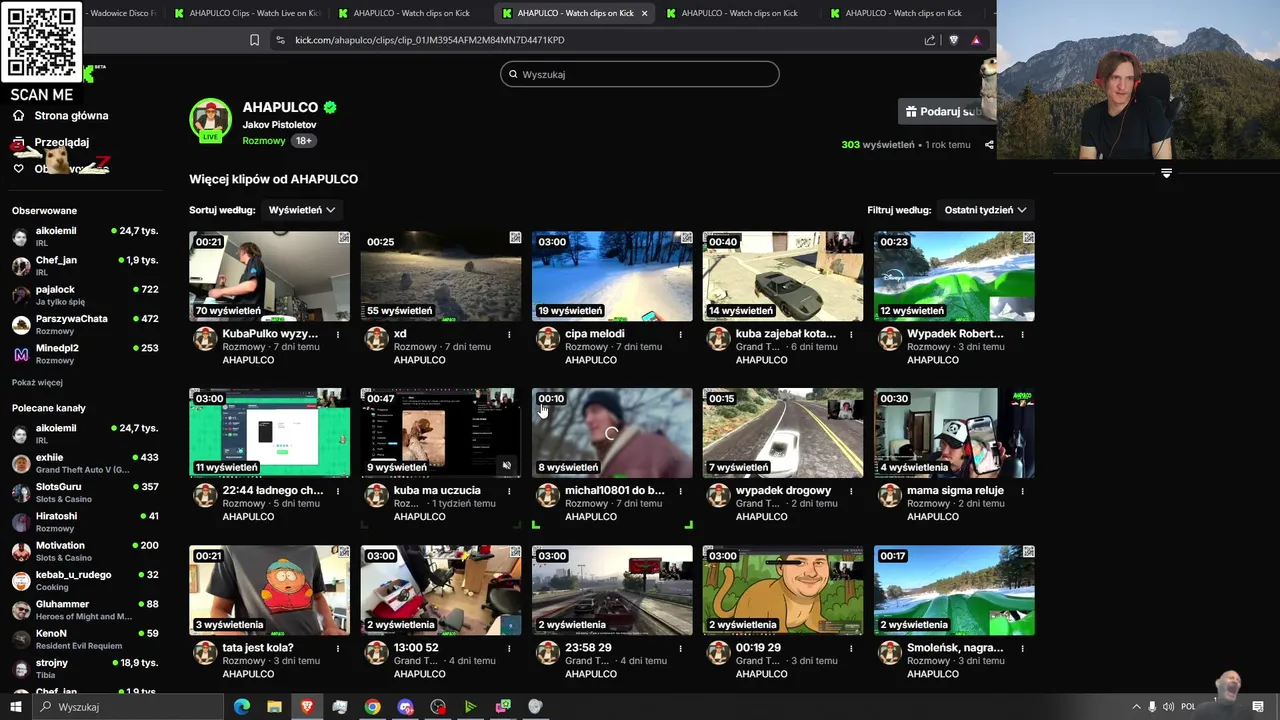Image resolution: width=1280 pixels, height=720 pixels.
Task: Open recommended channel SlotsGuru
Action: click(x=85, y=492)
